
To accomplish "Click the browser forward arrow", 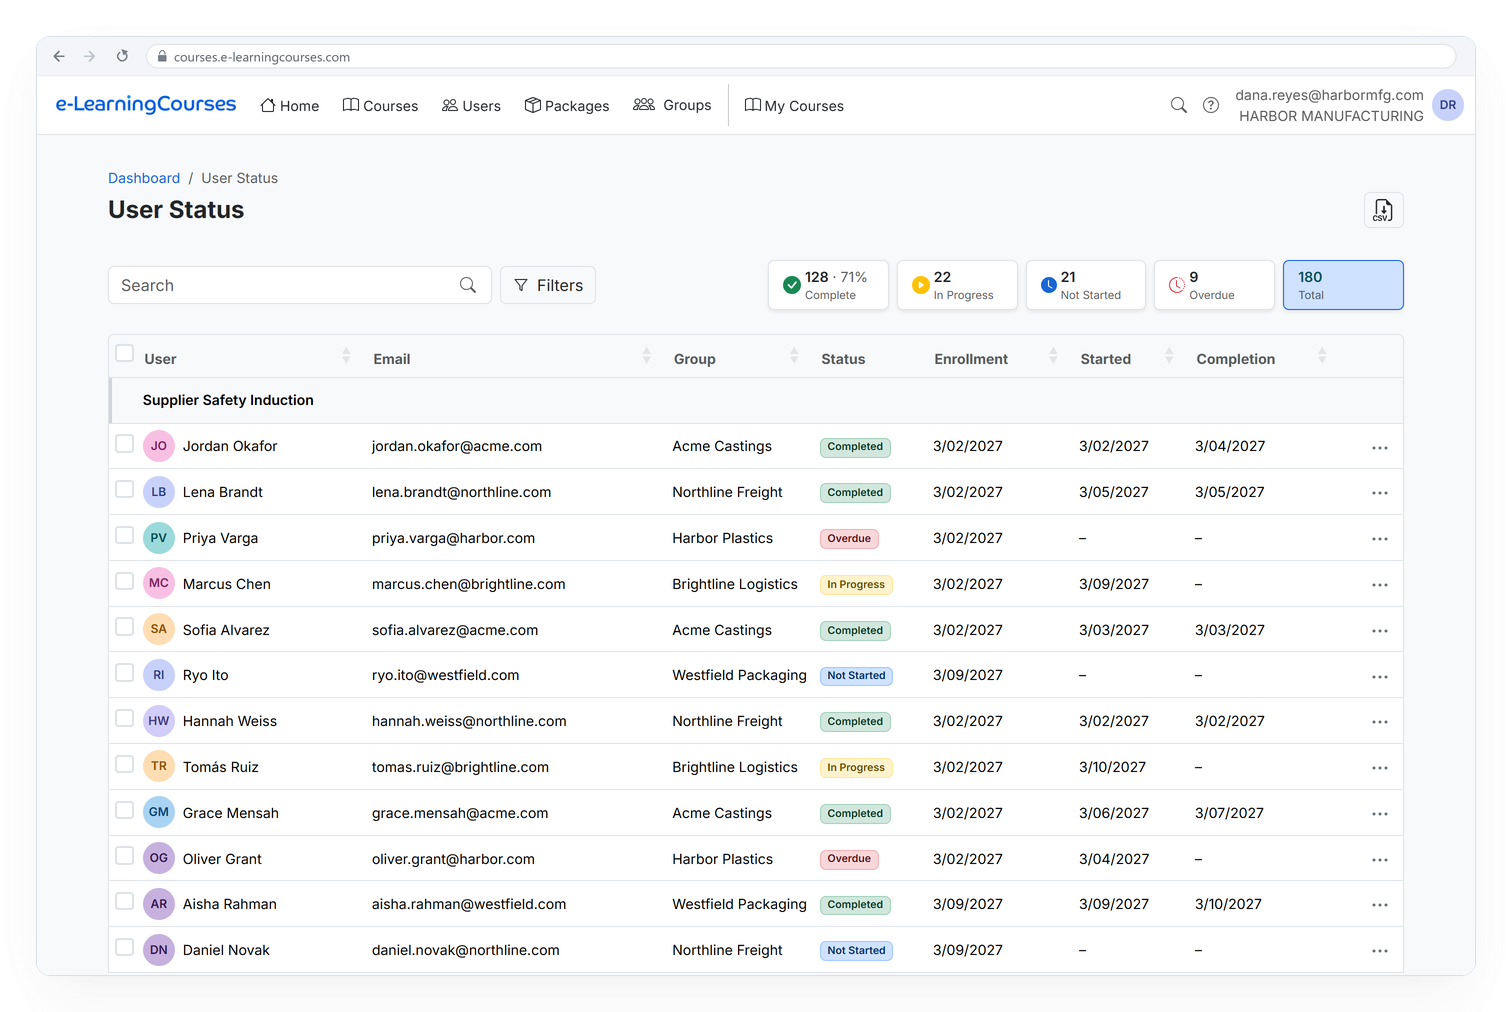I will pos(90,57).
